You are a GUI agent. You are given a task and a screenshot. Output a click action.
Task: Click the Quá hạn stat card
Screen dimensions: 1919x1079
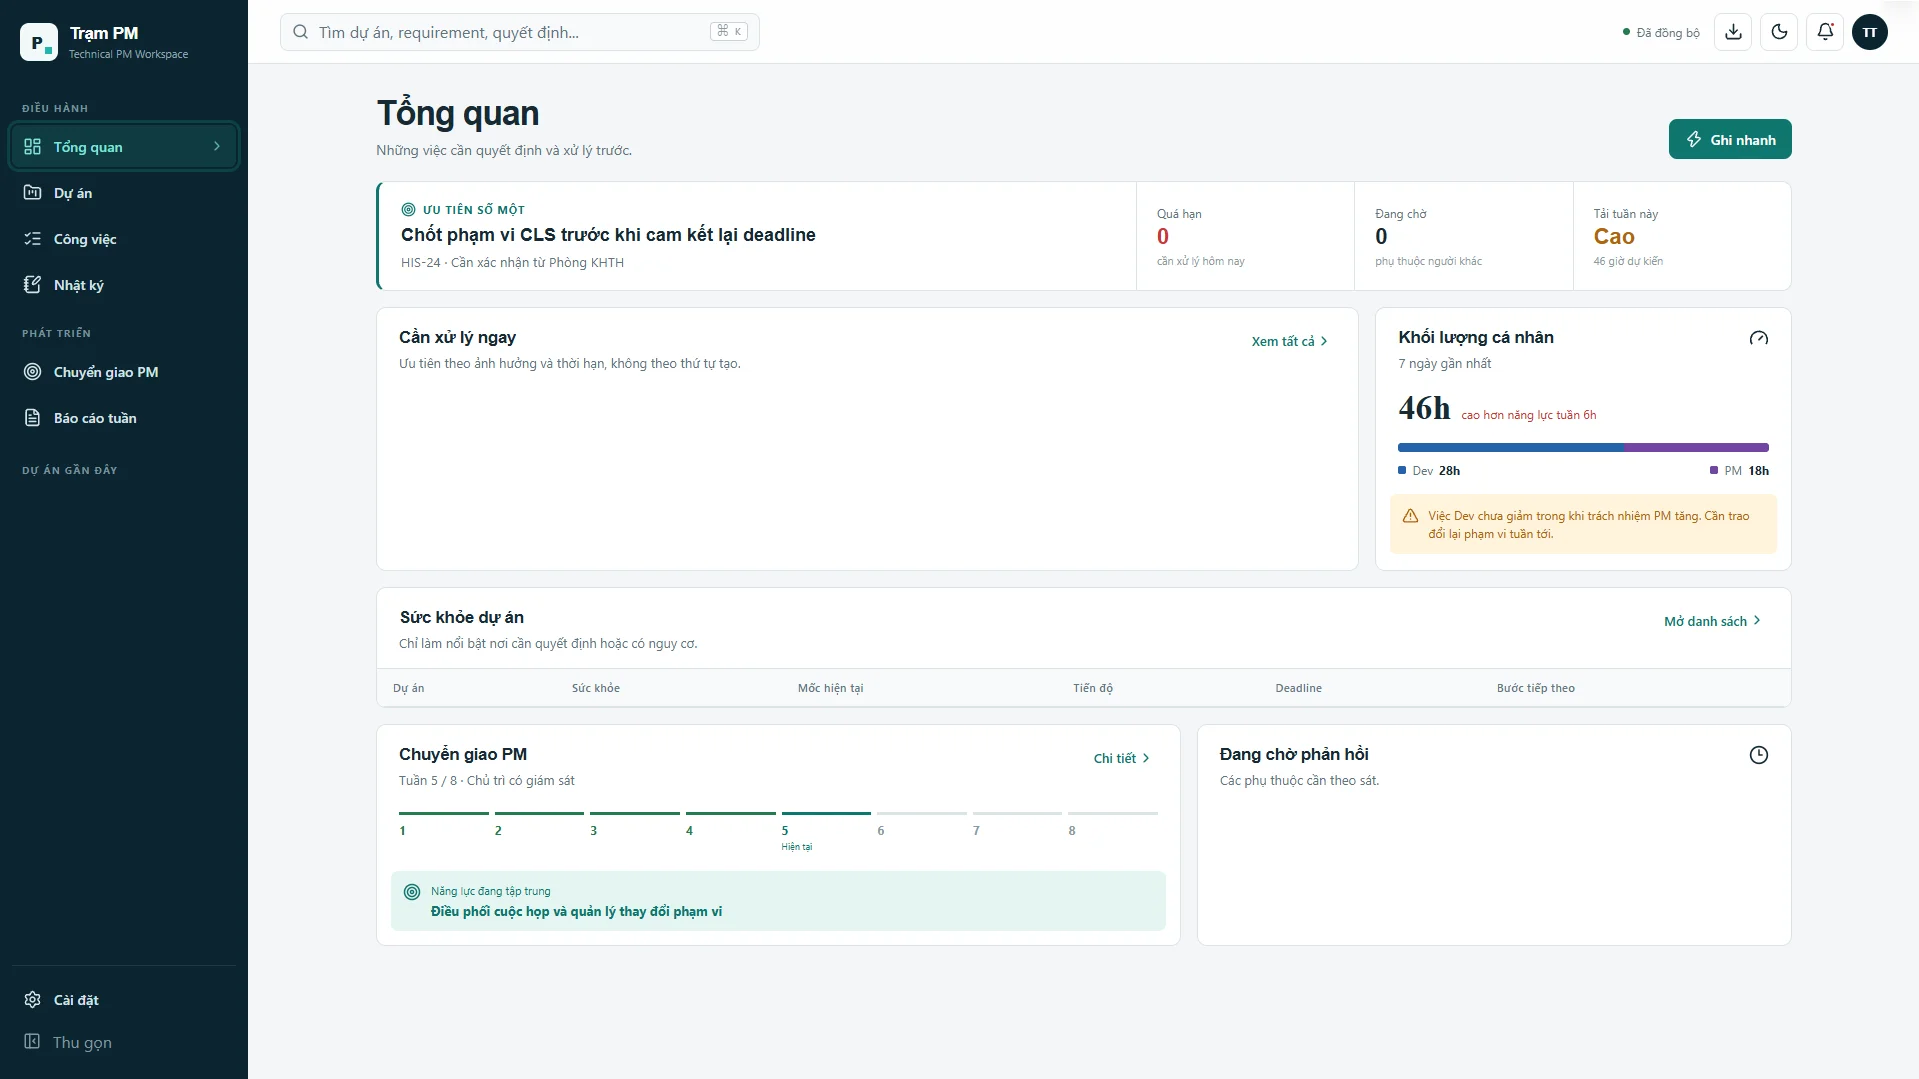1245,236
